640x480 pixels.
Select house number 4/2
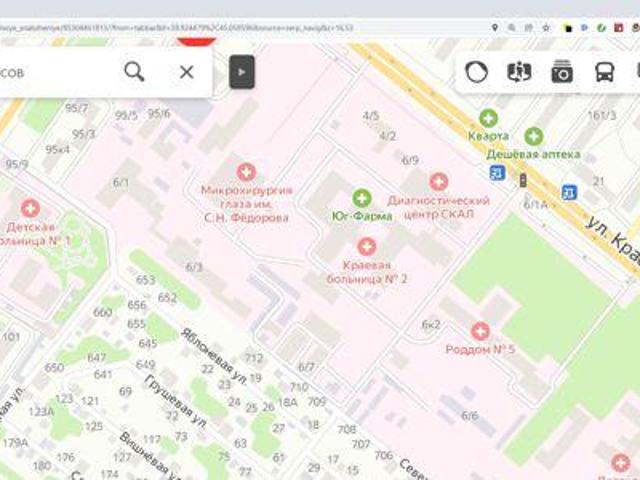[387, 136]
